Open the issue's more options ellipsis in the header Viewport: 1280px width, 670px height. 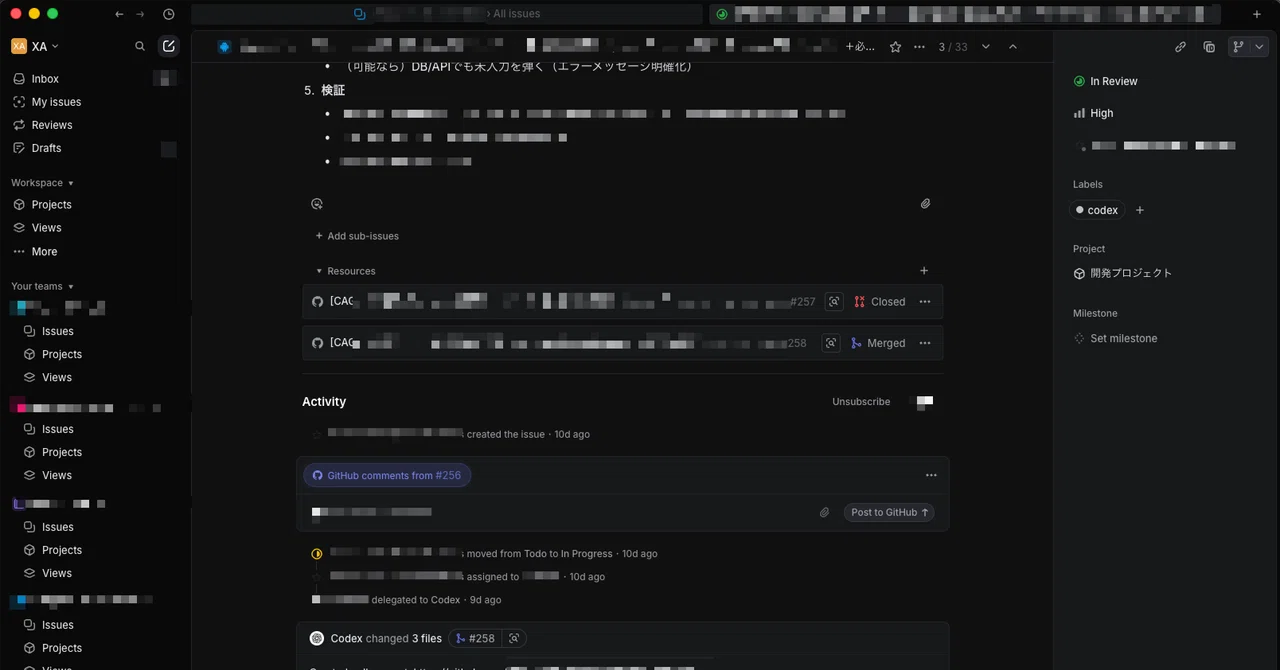pyautogui.click(x=920, y=47)
